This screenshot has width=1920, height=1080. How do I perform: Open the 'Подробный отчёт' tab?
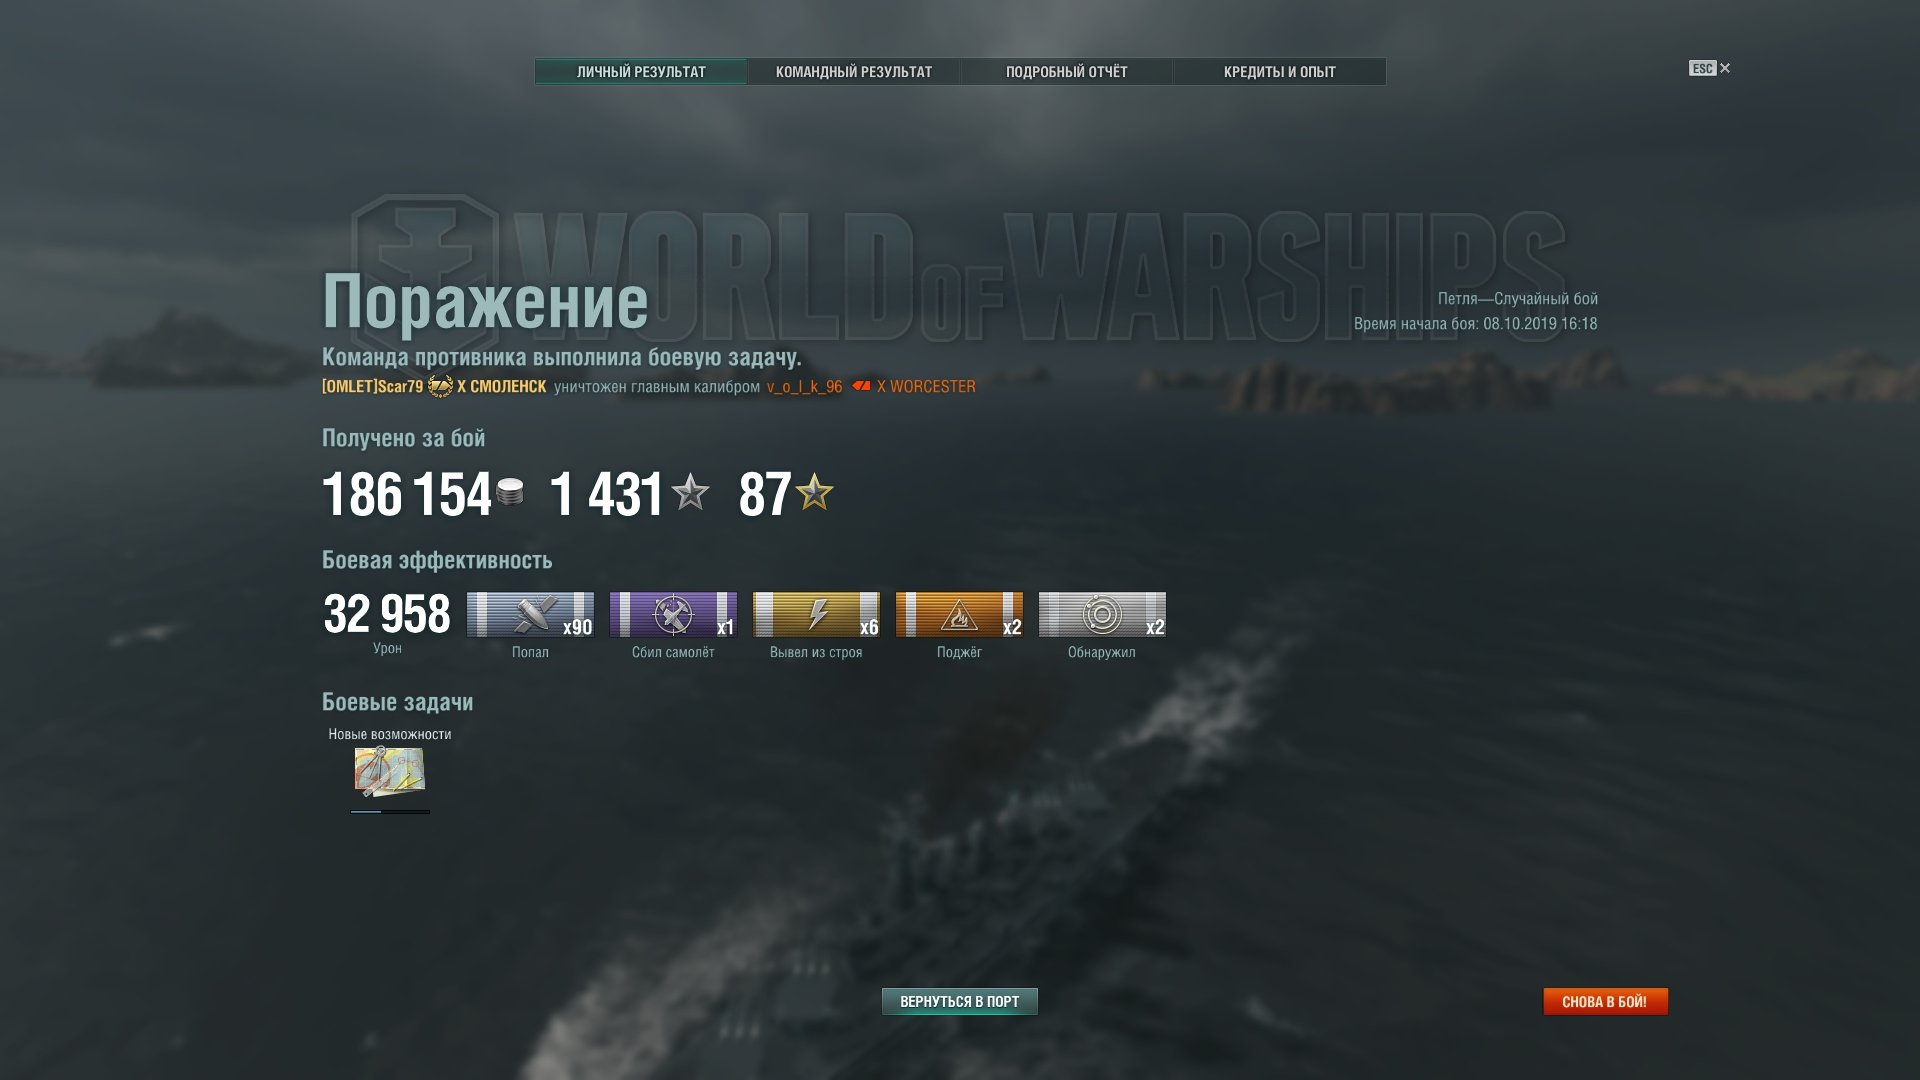coord(1066,72)
